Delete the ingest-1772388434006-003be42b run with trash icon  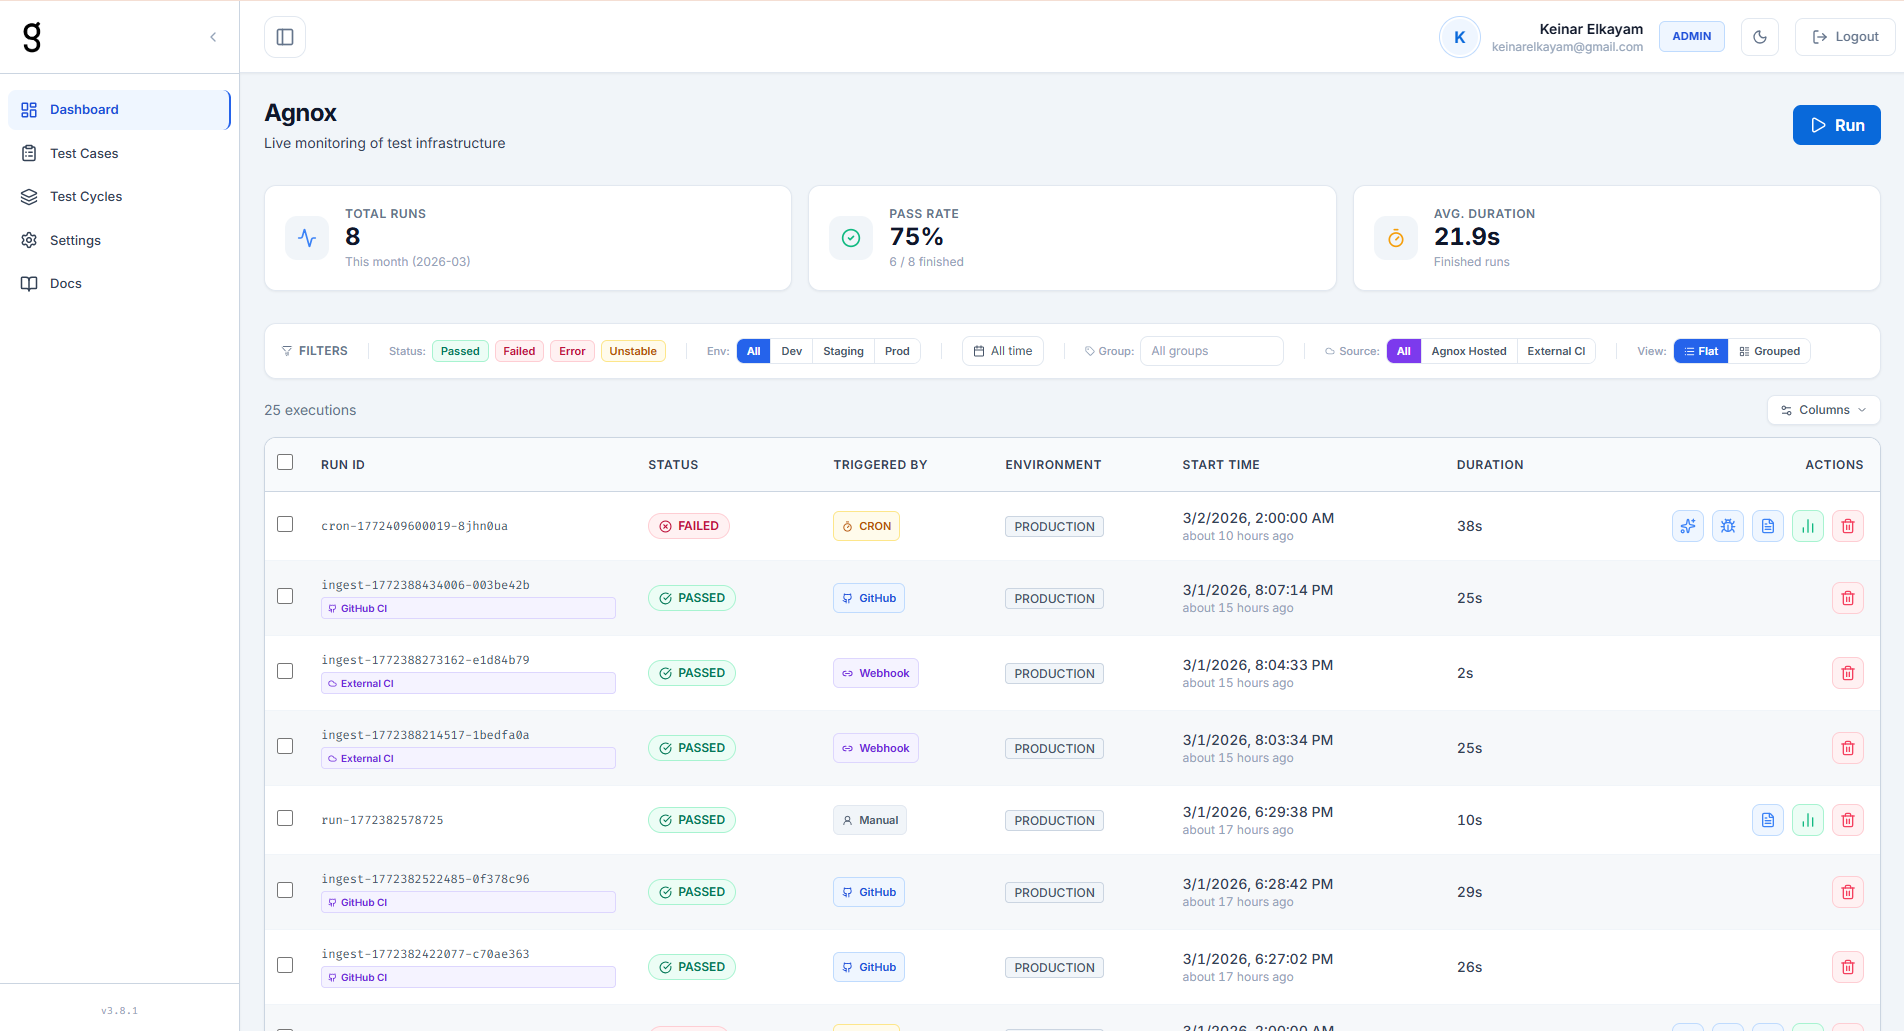1847,598
